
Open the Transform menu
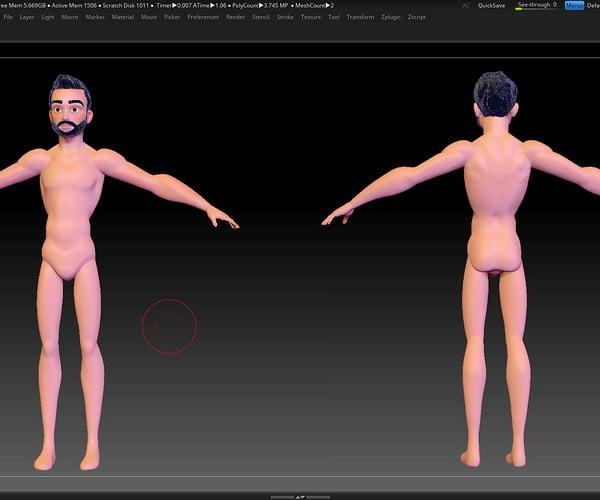[x=360, y=17]
